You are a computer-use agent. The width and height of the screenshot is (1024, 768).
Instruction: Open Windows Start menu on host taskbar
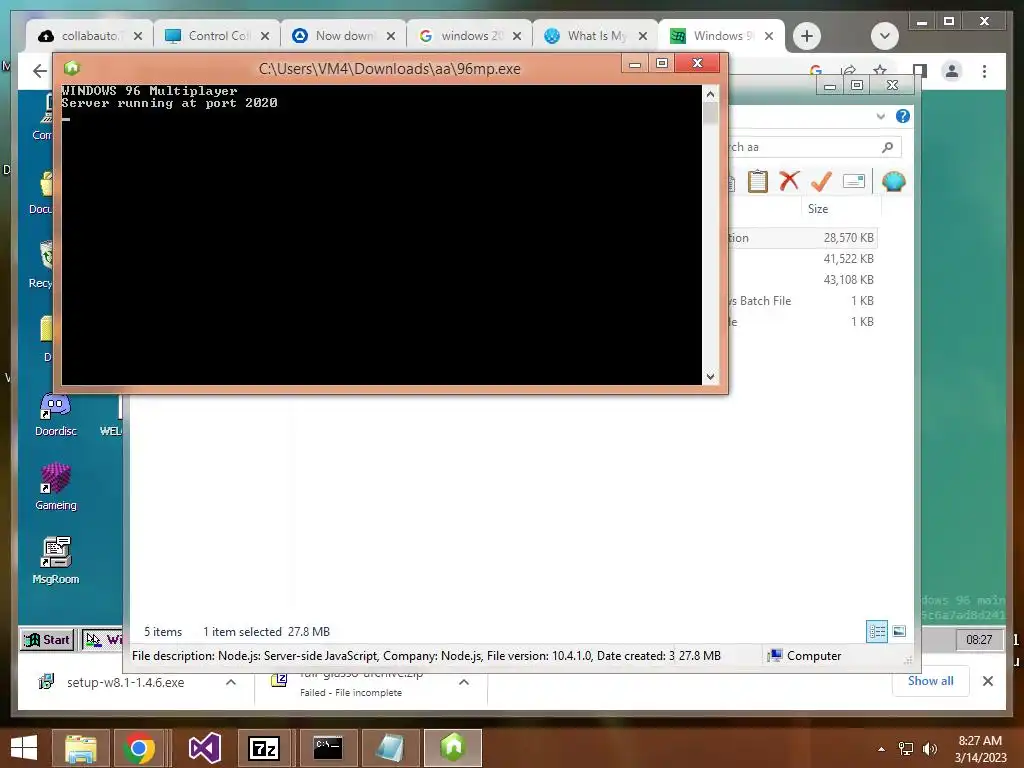(x=24, y=748)
